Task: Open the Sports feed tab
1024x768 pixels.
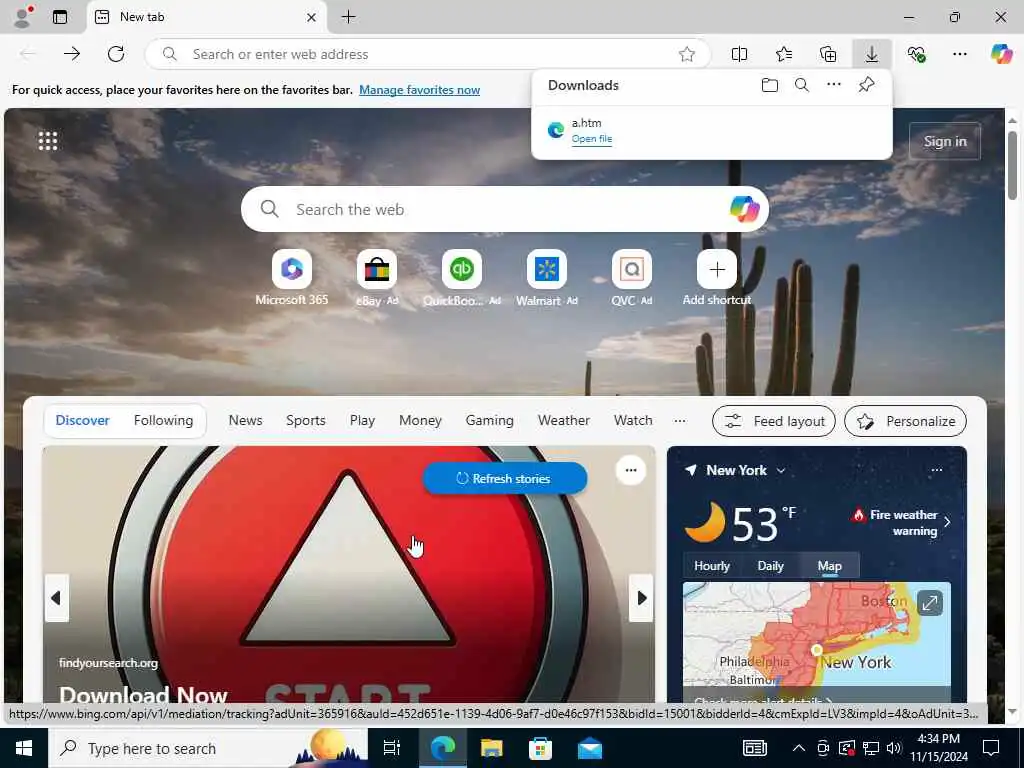Action: (x=306, y=421)
